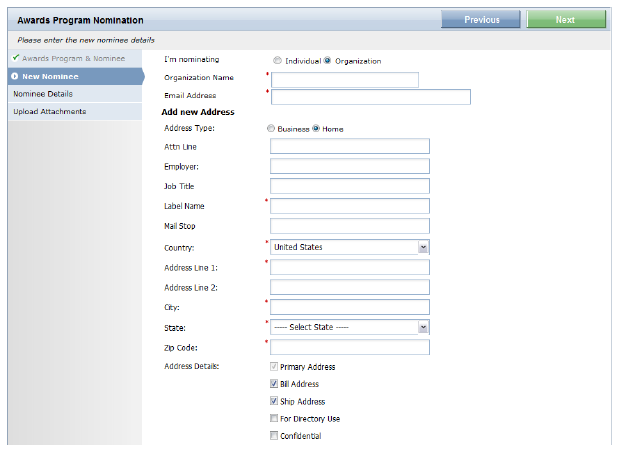Click the New Nominee step icon
The height and width of the screenshot is (453, 620).
point(15,76)
